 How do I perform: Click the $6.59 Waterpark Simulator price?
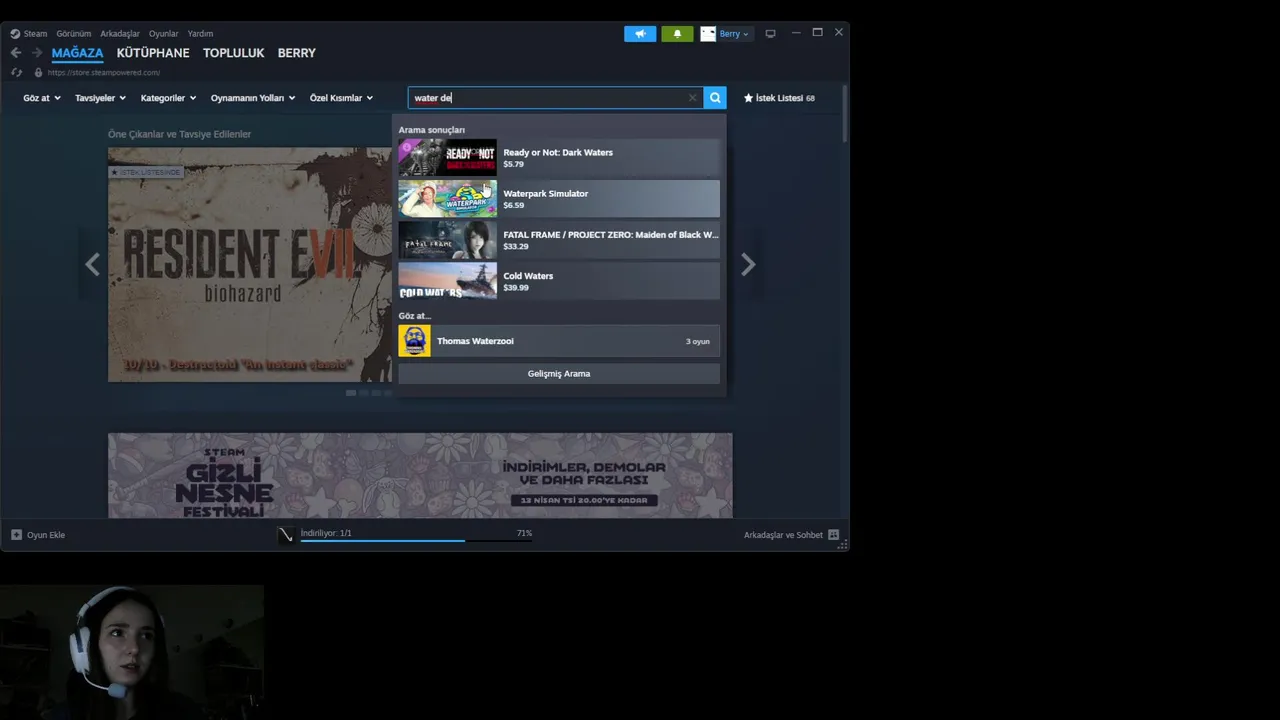513,205
